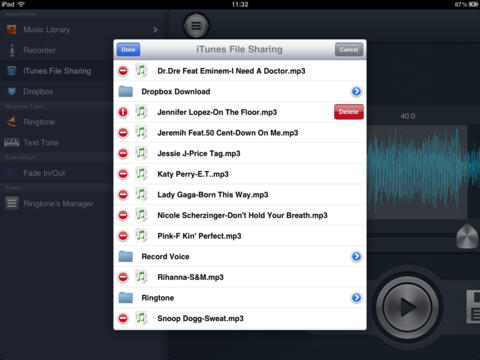Image resolution: width=480 pixels, height=360 pixels.
Task: Choose Text Tone type in sidebar
Action: pos(57,143)
